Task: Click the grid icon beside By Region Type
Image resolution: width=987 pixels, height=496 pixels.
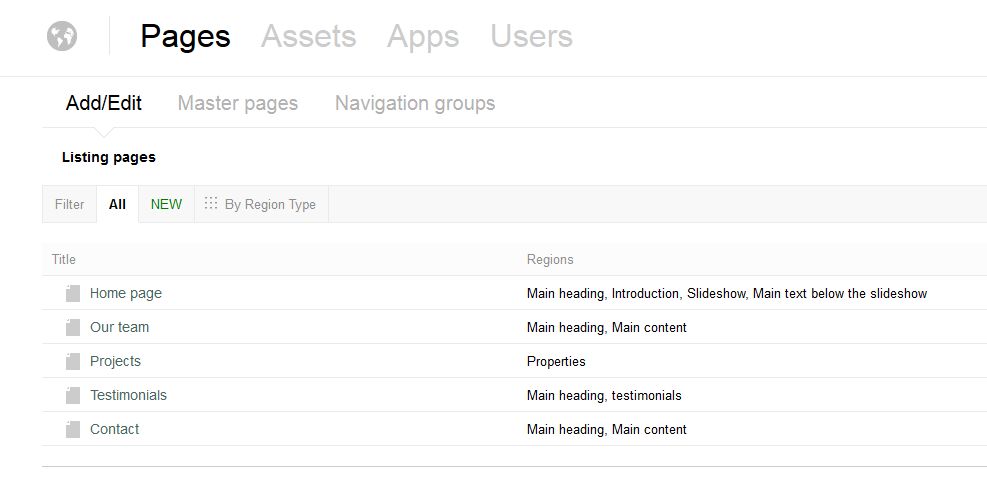Action: (211, 203)
